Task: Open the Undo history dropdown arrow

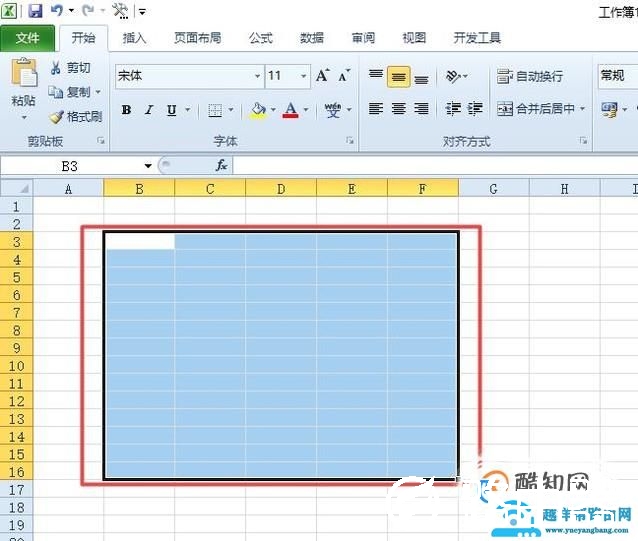Action: click(x=71, y=11)
